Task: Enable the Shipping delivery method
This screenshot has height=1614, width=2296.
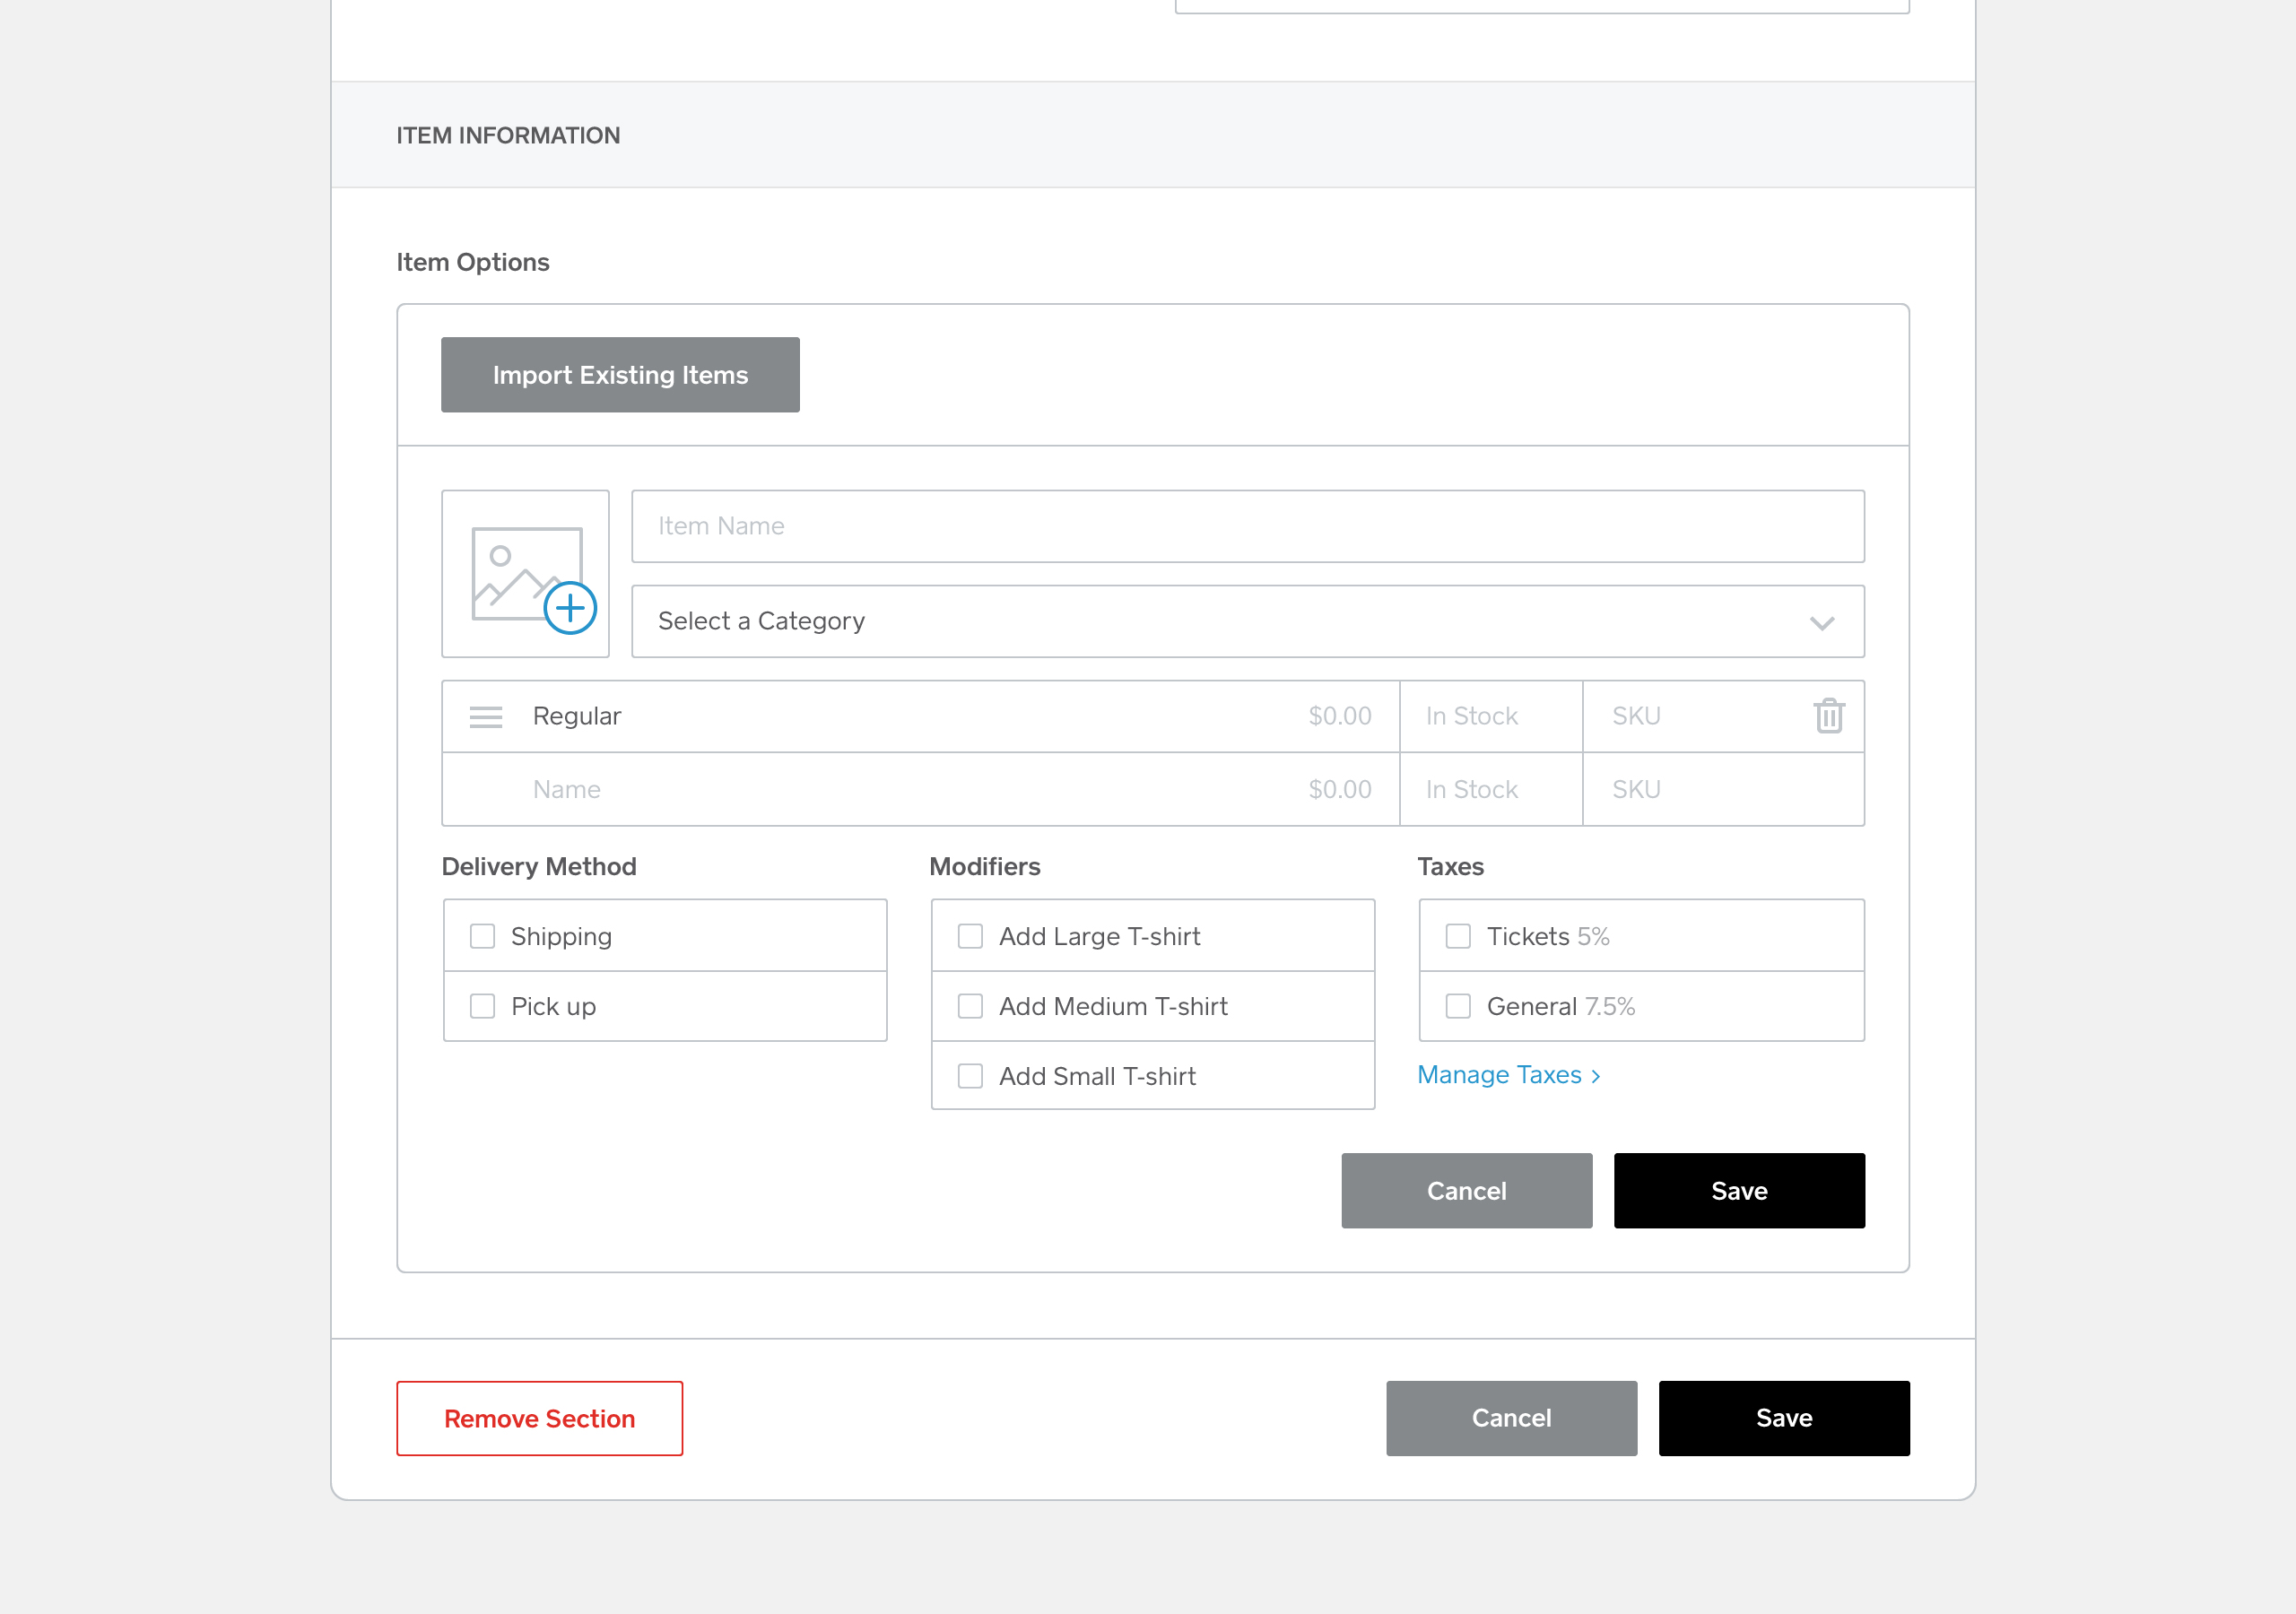Action: (x=483, y=936)
